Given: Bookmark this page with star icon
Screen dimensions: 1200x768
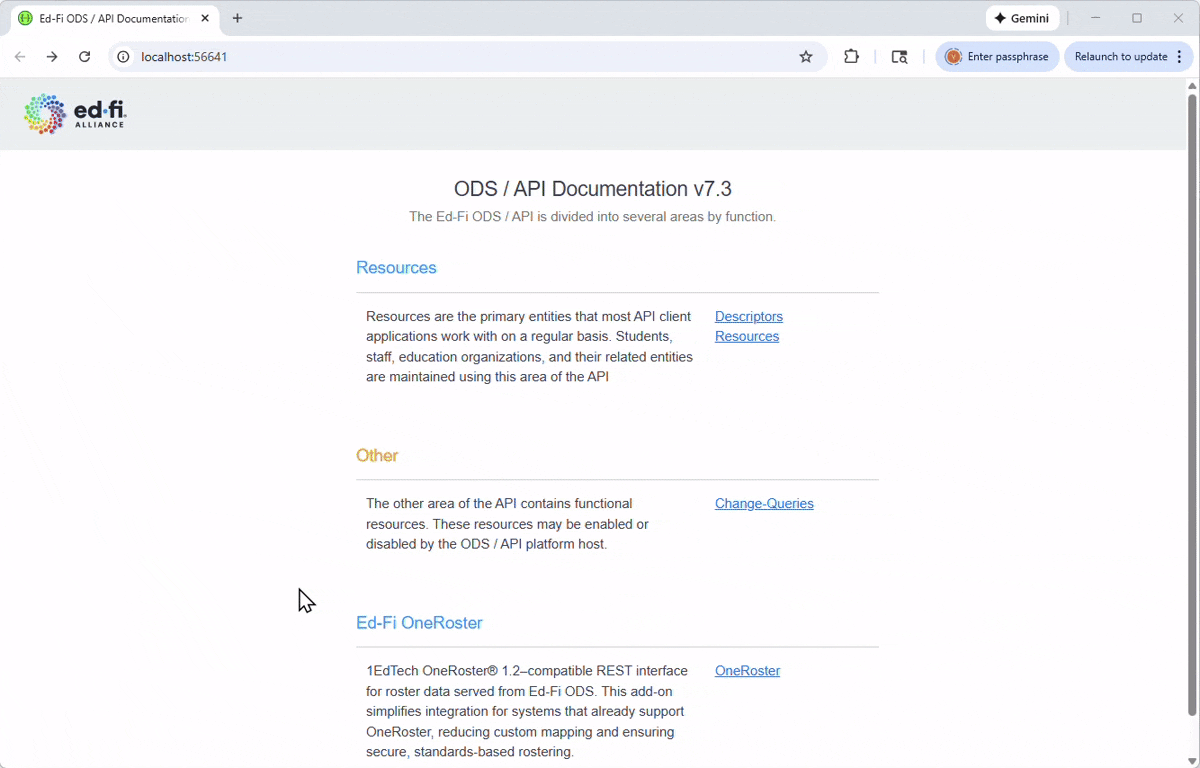Looking at the screenshot, I should (x=806, y=57).
